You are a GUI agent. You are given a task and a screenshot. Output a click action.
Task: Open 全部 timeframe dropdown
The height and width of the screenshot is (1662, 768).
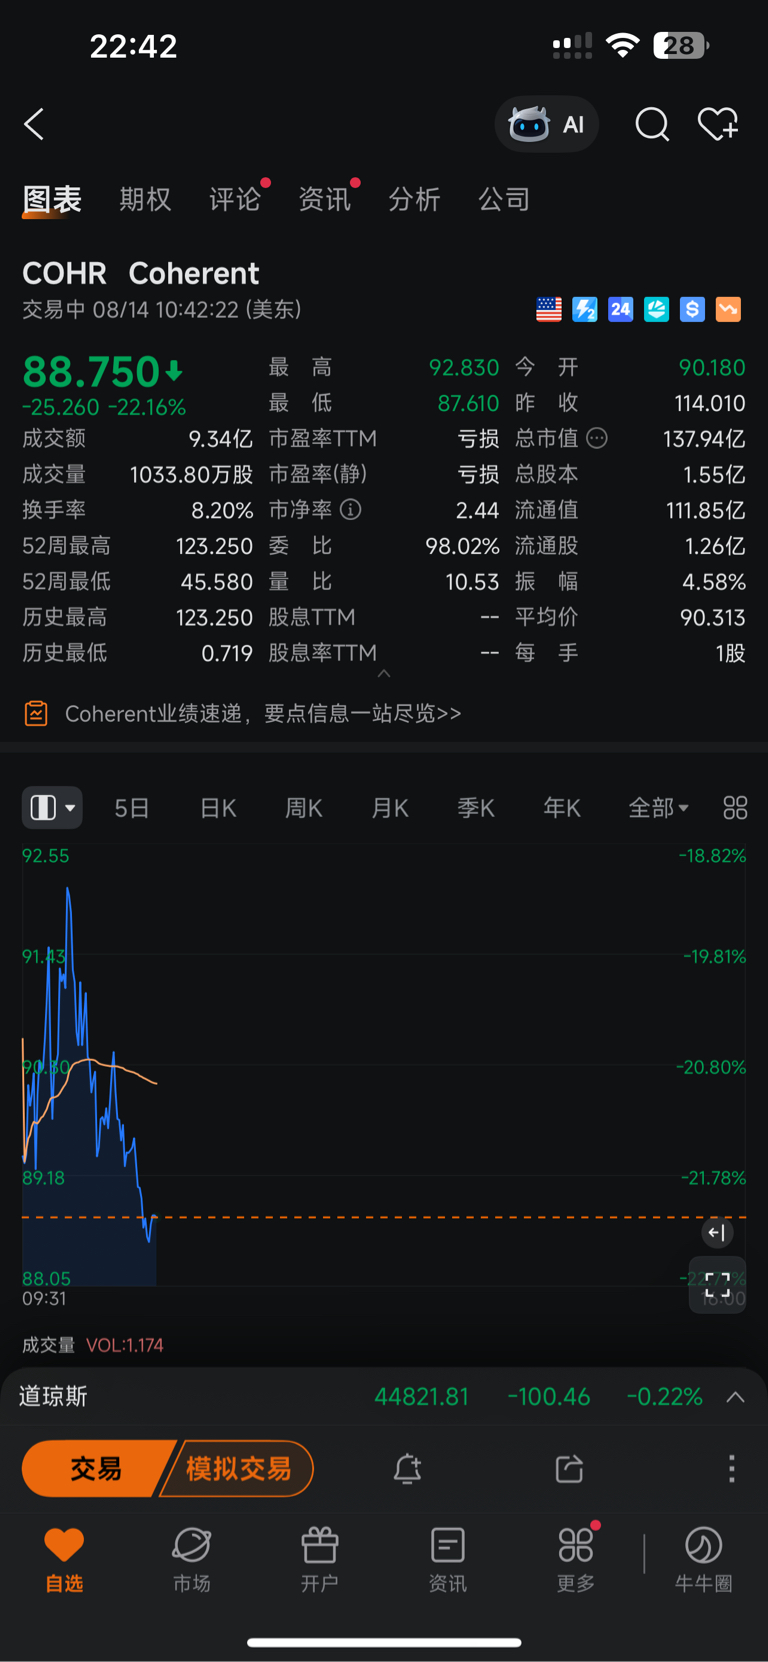coord(658,808)
